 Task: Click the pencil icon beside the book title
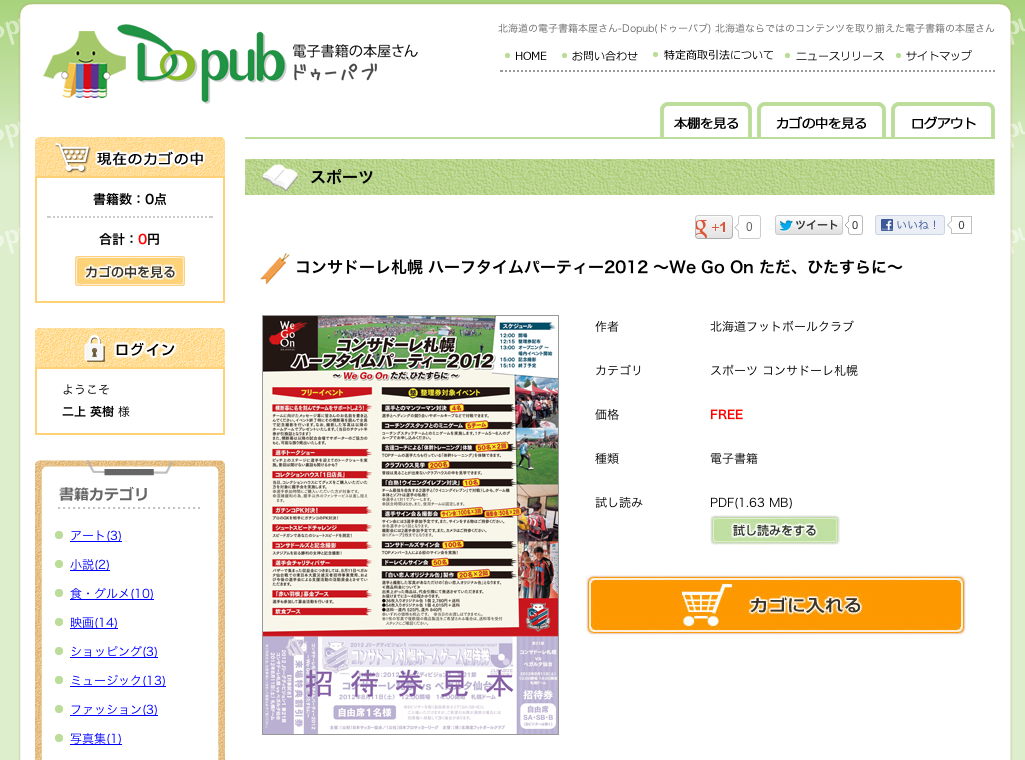point(273,268)
